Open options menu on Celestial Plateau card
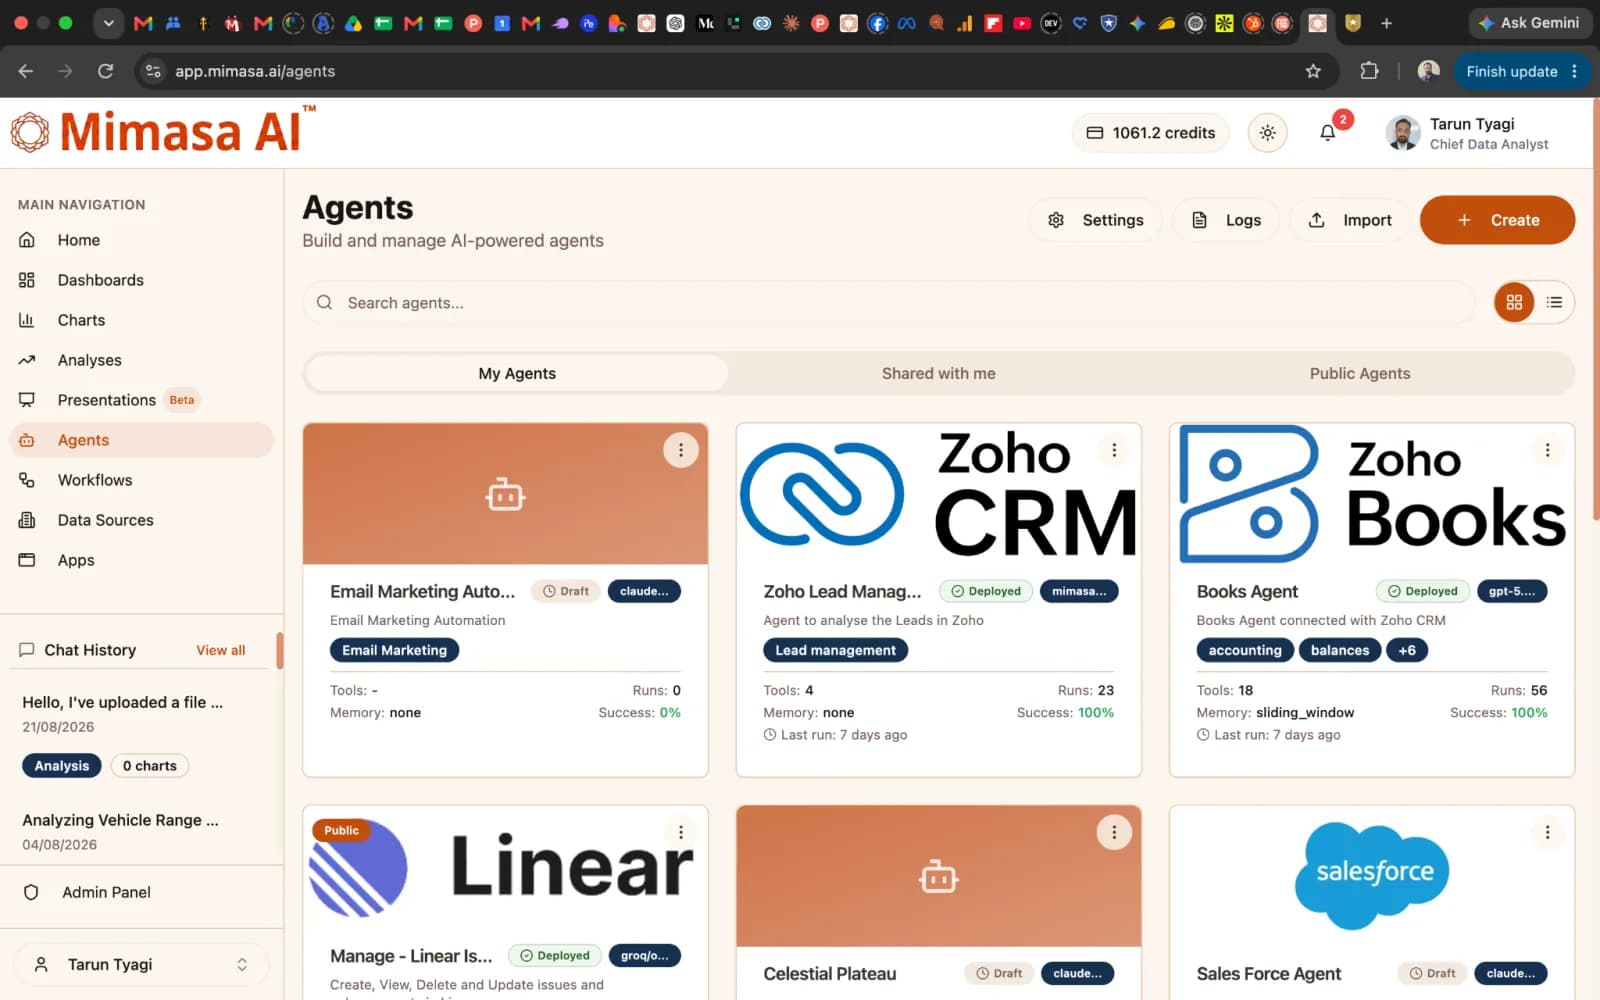This screenshot has height=1000, width=1600. (1114, 832)
